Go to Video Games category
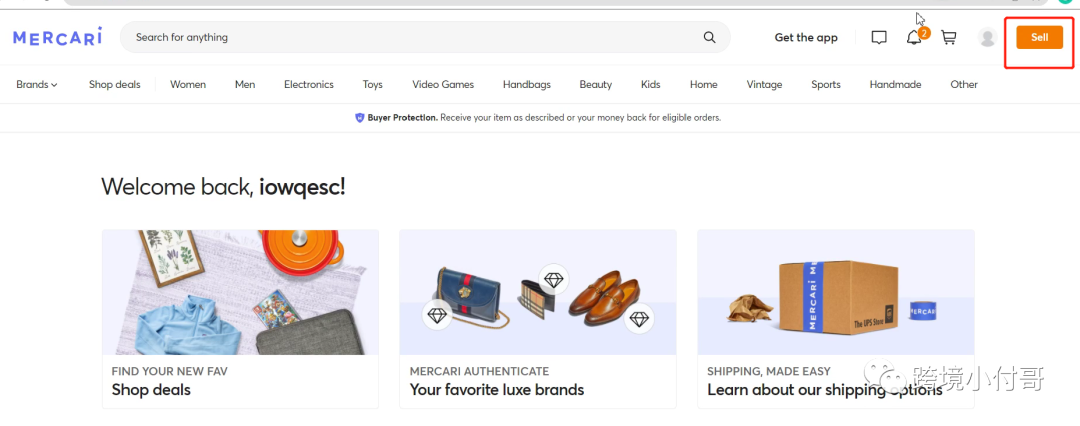1080x426 pixels. [x=443, y=84]
